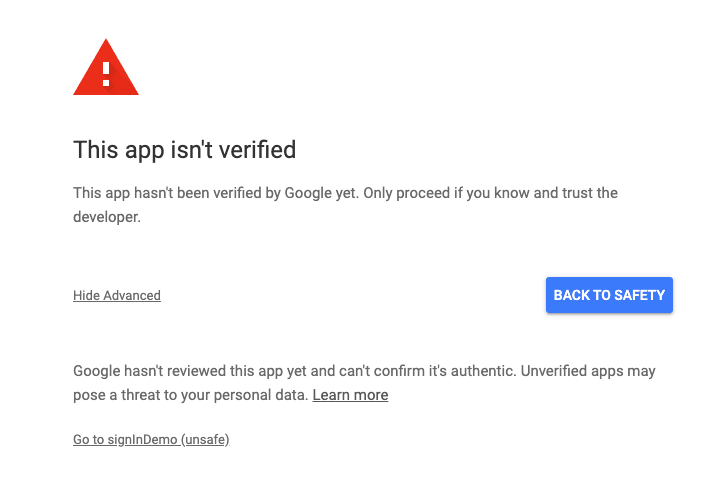Screen dimensions: 719x478
Task: Click the white exclamation mark inside the triangle
Action: tap(106, 74)
